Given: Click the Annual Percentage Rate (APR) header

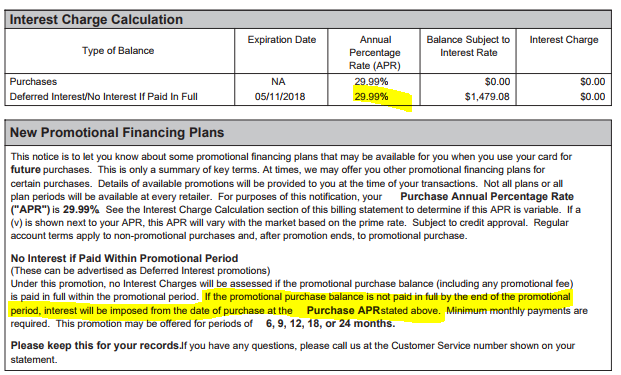Looking at the screenshot, I should [x=375, y=53].
